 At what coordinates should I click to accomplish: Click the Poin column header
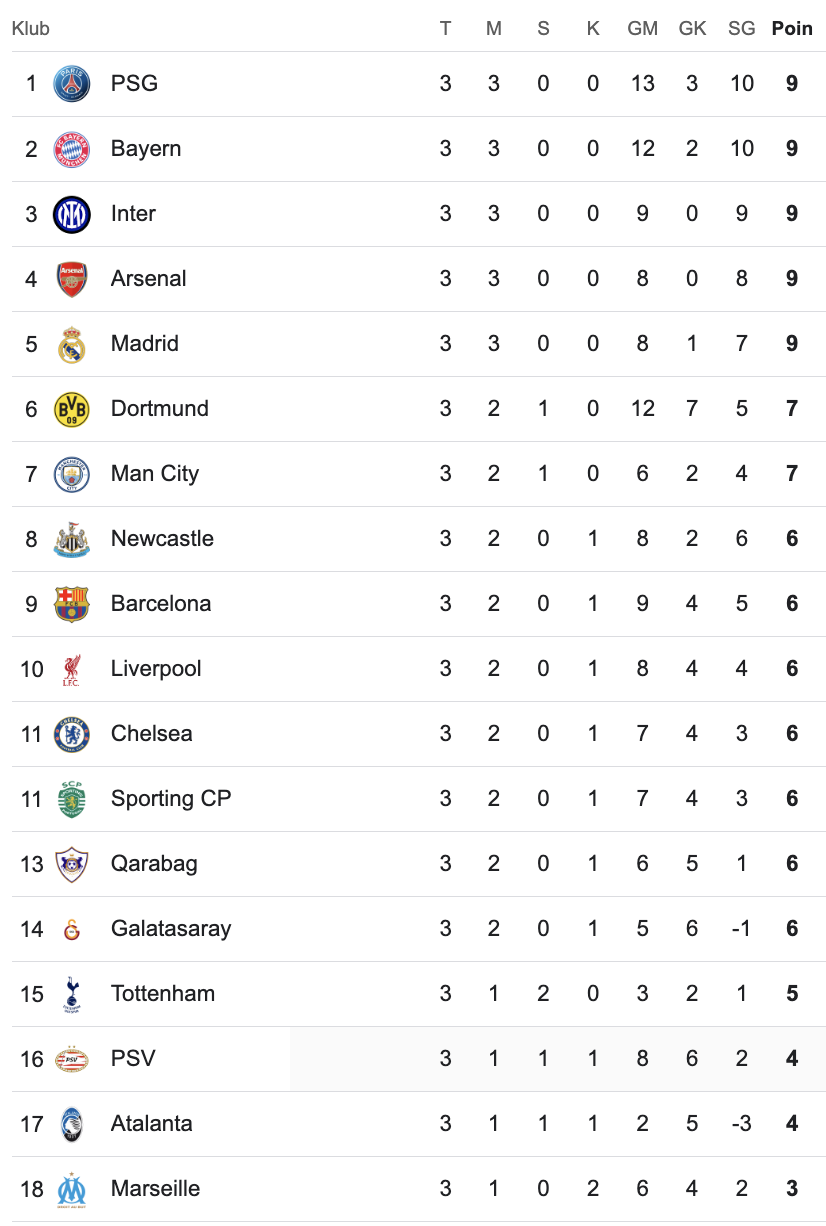point(792,29)
